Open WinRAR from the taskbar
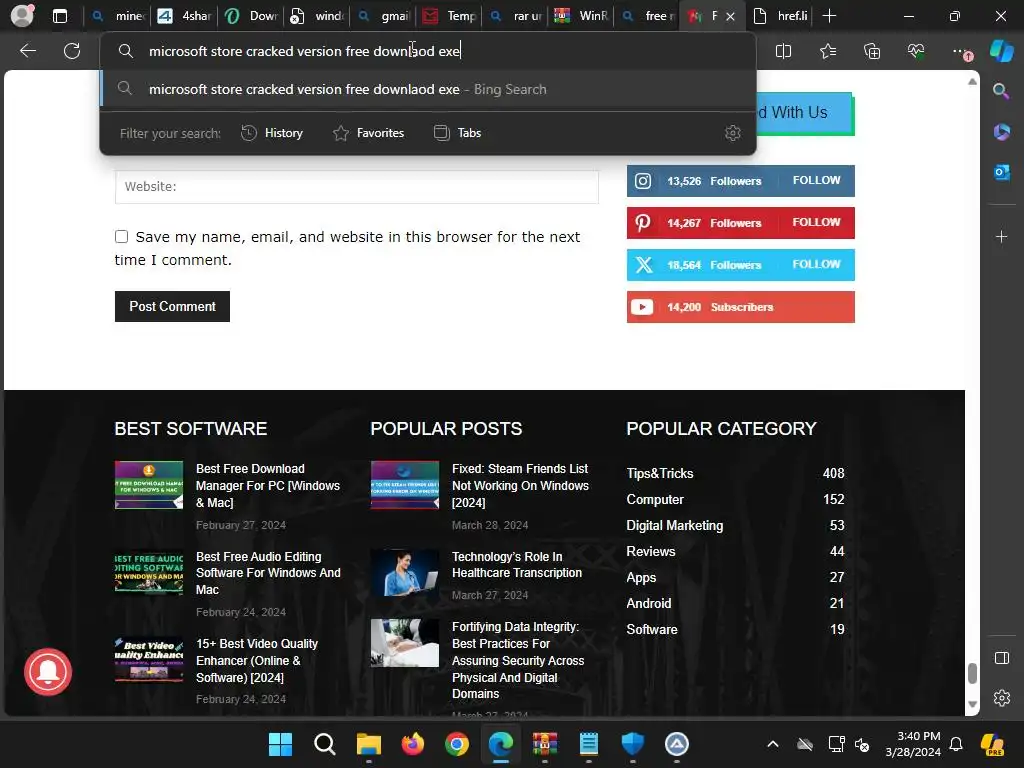The image size is (1024, 768). click(545, 744)
